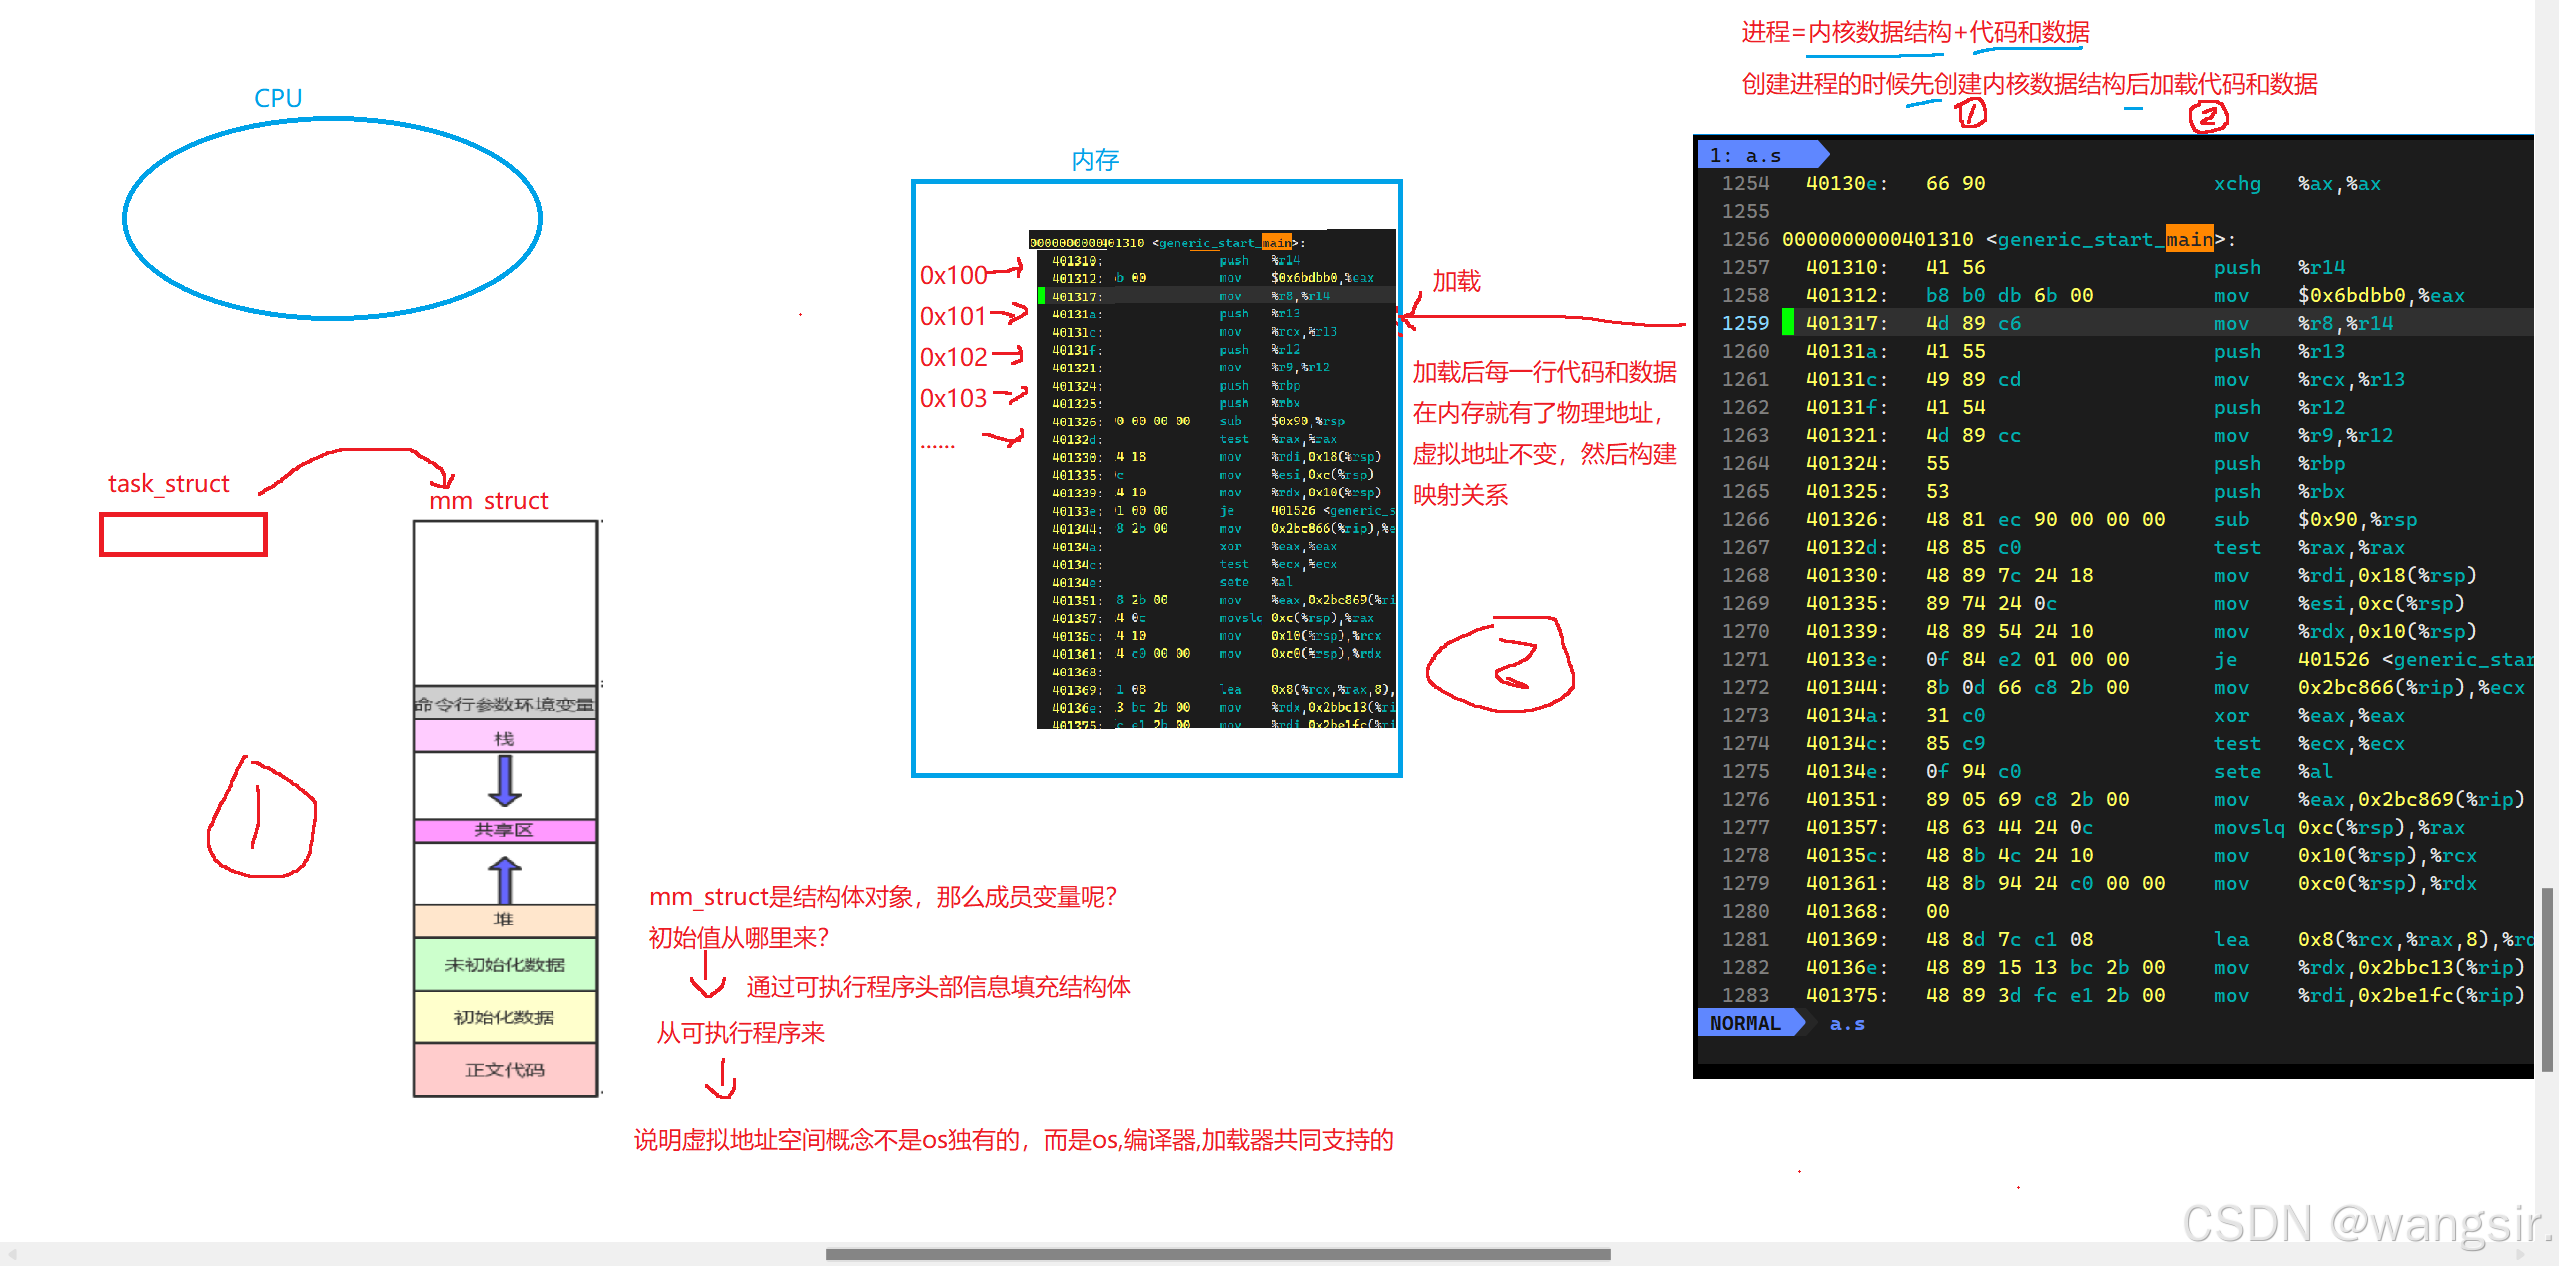Click the small circled 1 under 创建进程 text
Screen dimensions: 2559x1266
[x=1970, y=113]
